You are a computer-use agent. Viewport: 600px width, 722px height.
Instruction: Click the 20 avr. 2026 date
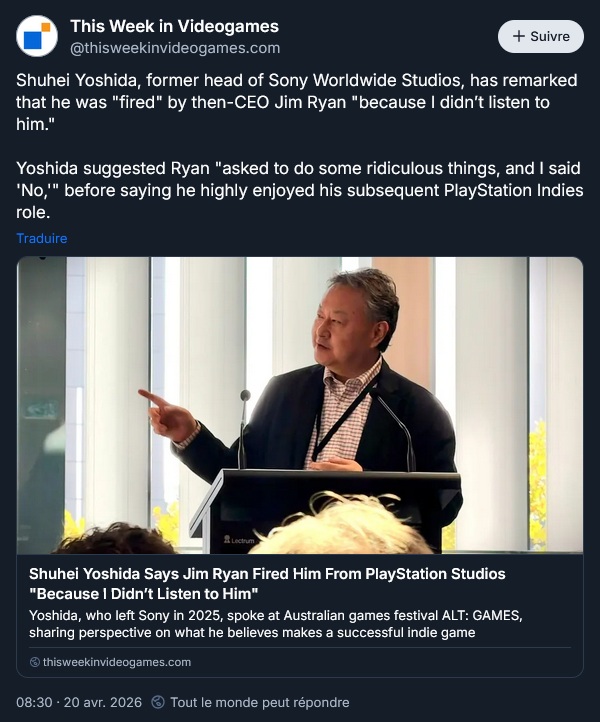[102, 702]
